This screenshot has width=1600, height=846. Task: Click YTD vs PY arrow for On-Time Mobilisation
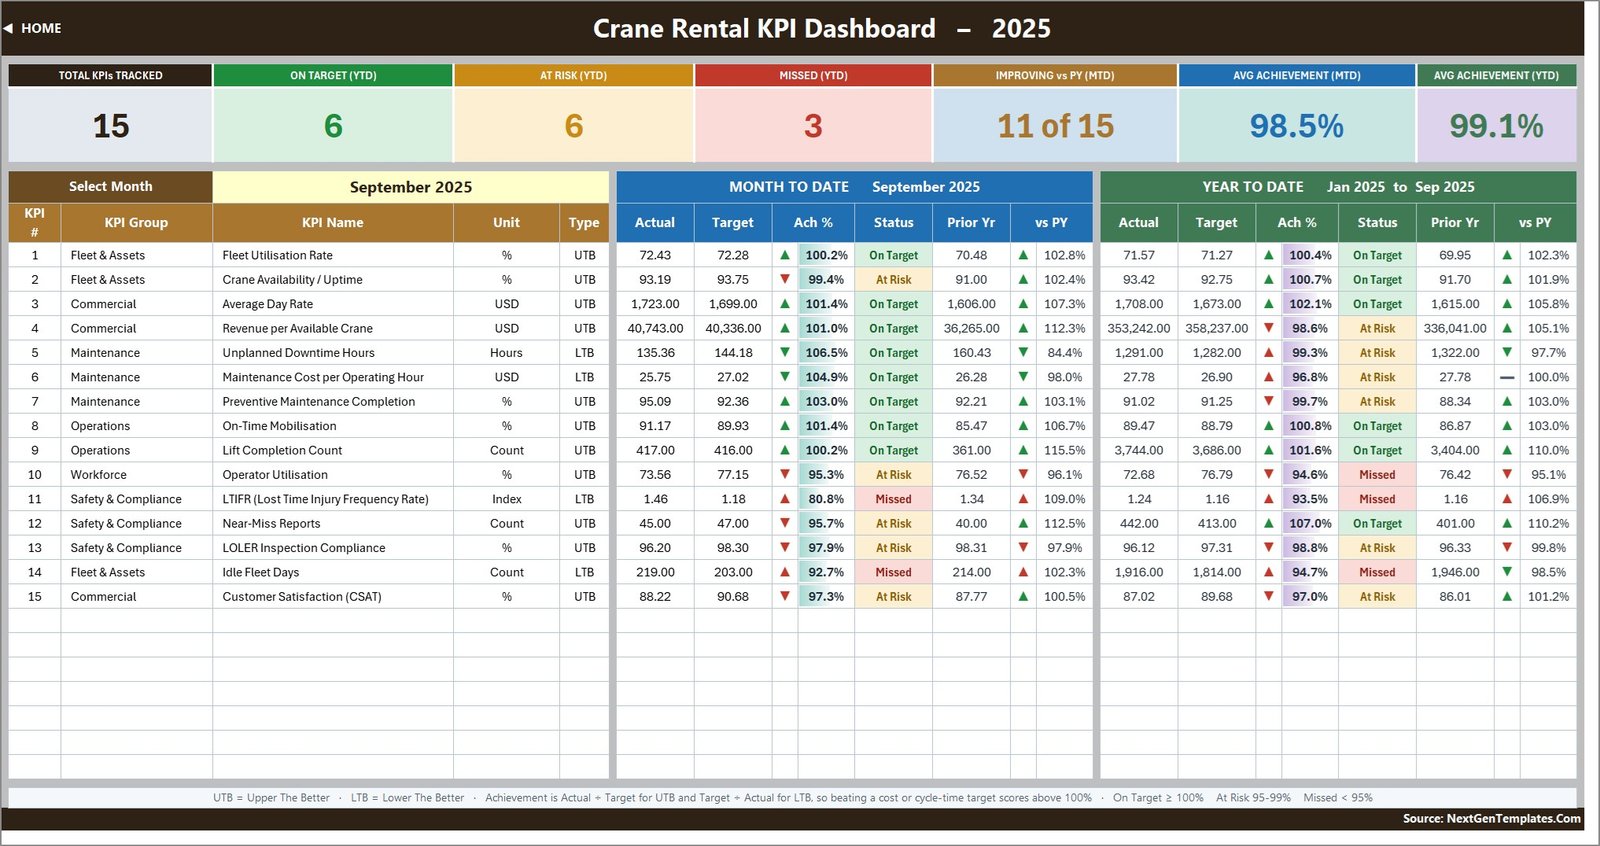(1507, 426)
